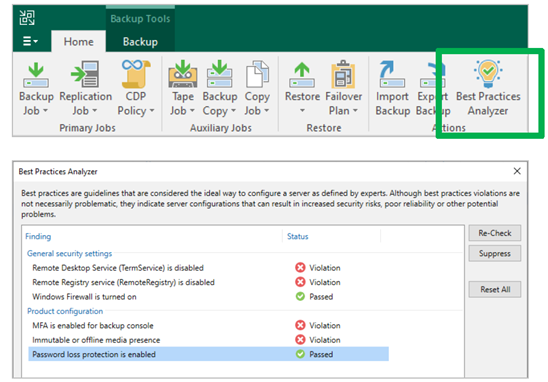This screenshot has height=382, width=548.
Task: Click red violation icon for Immutable media row
Action: point(300,340)
